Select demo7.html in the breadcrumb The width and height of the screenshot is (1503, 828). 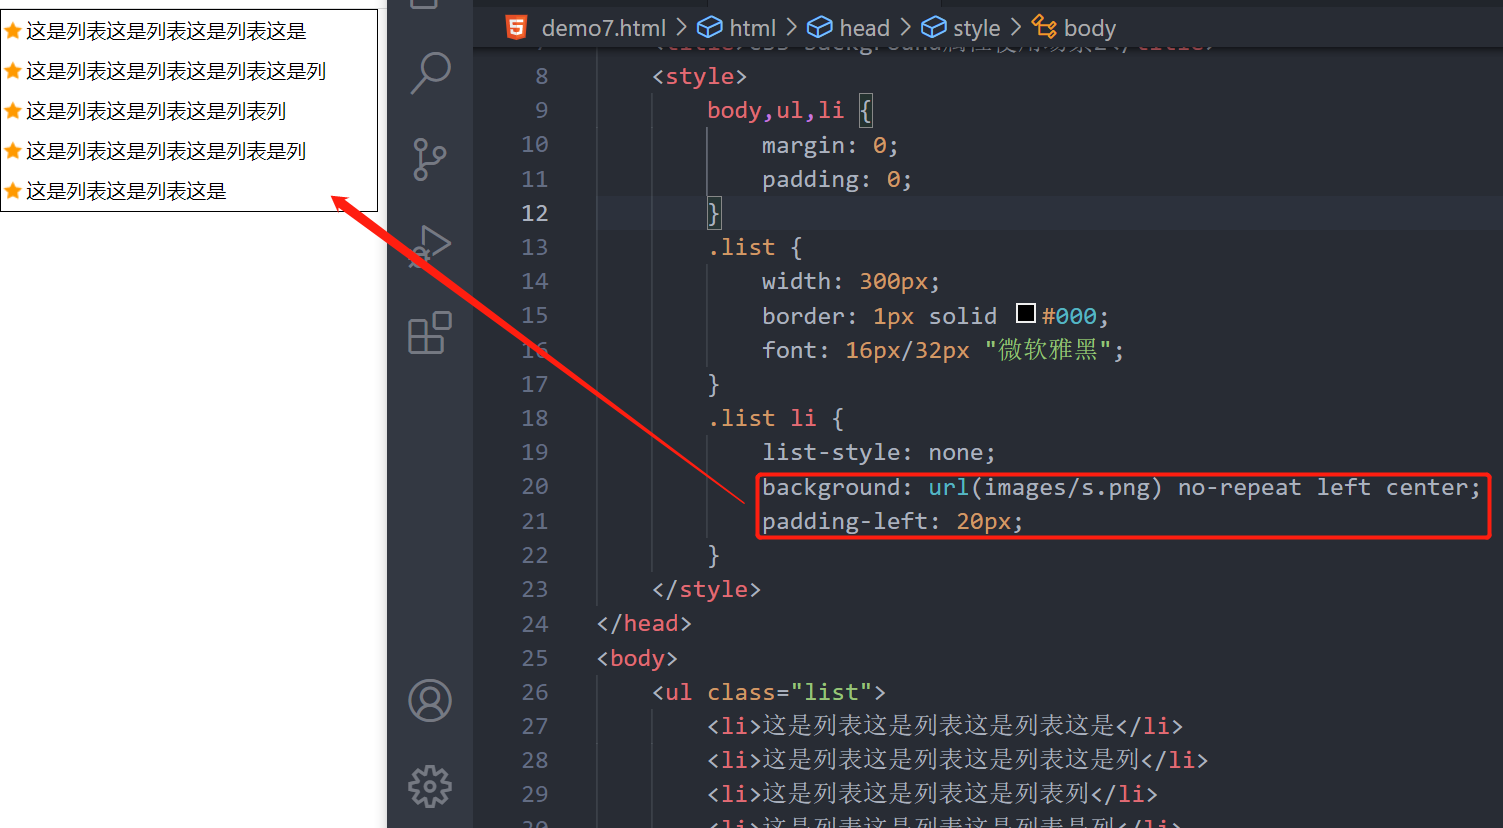603,28
